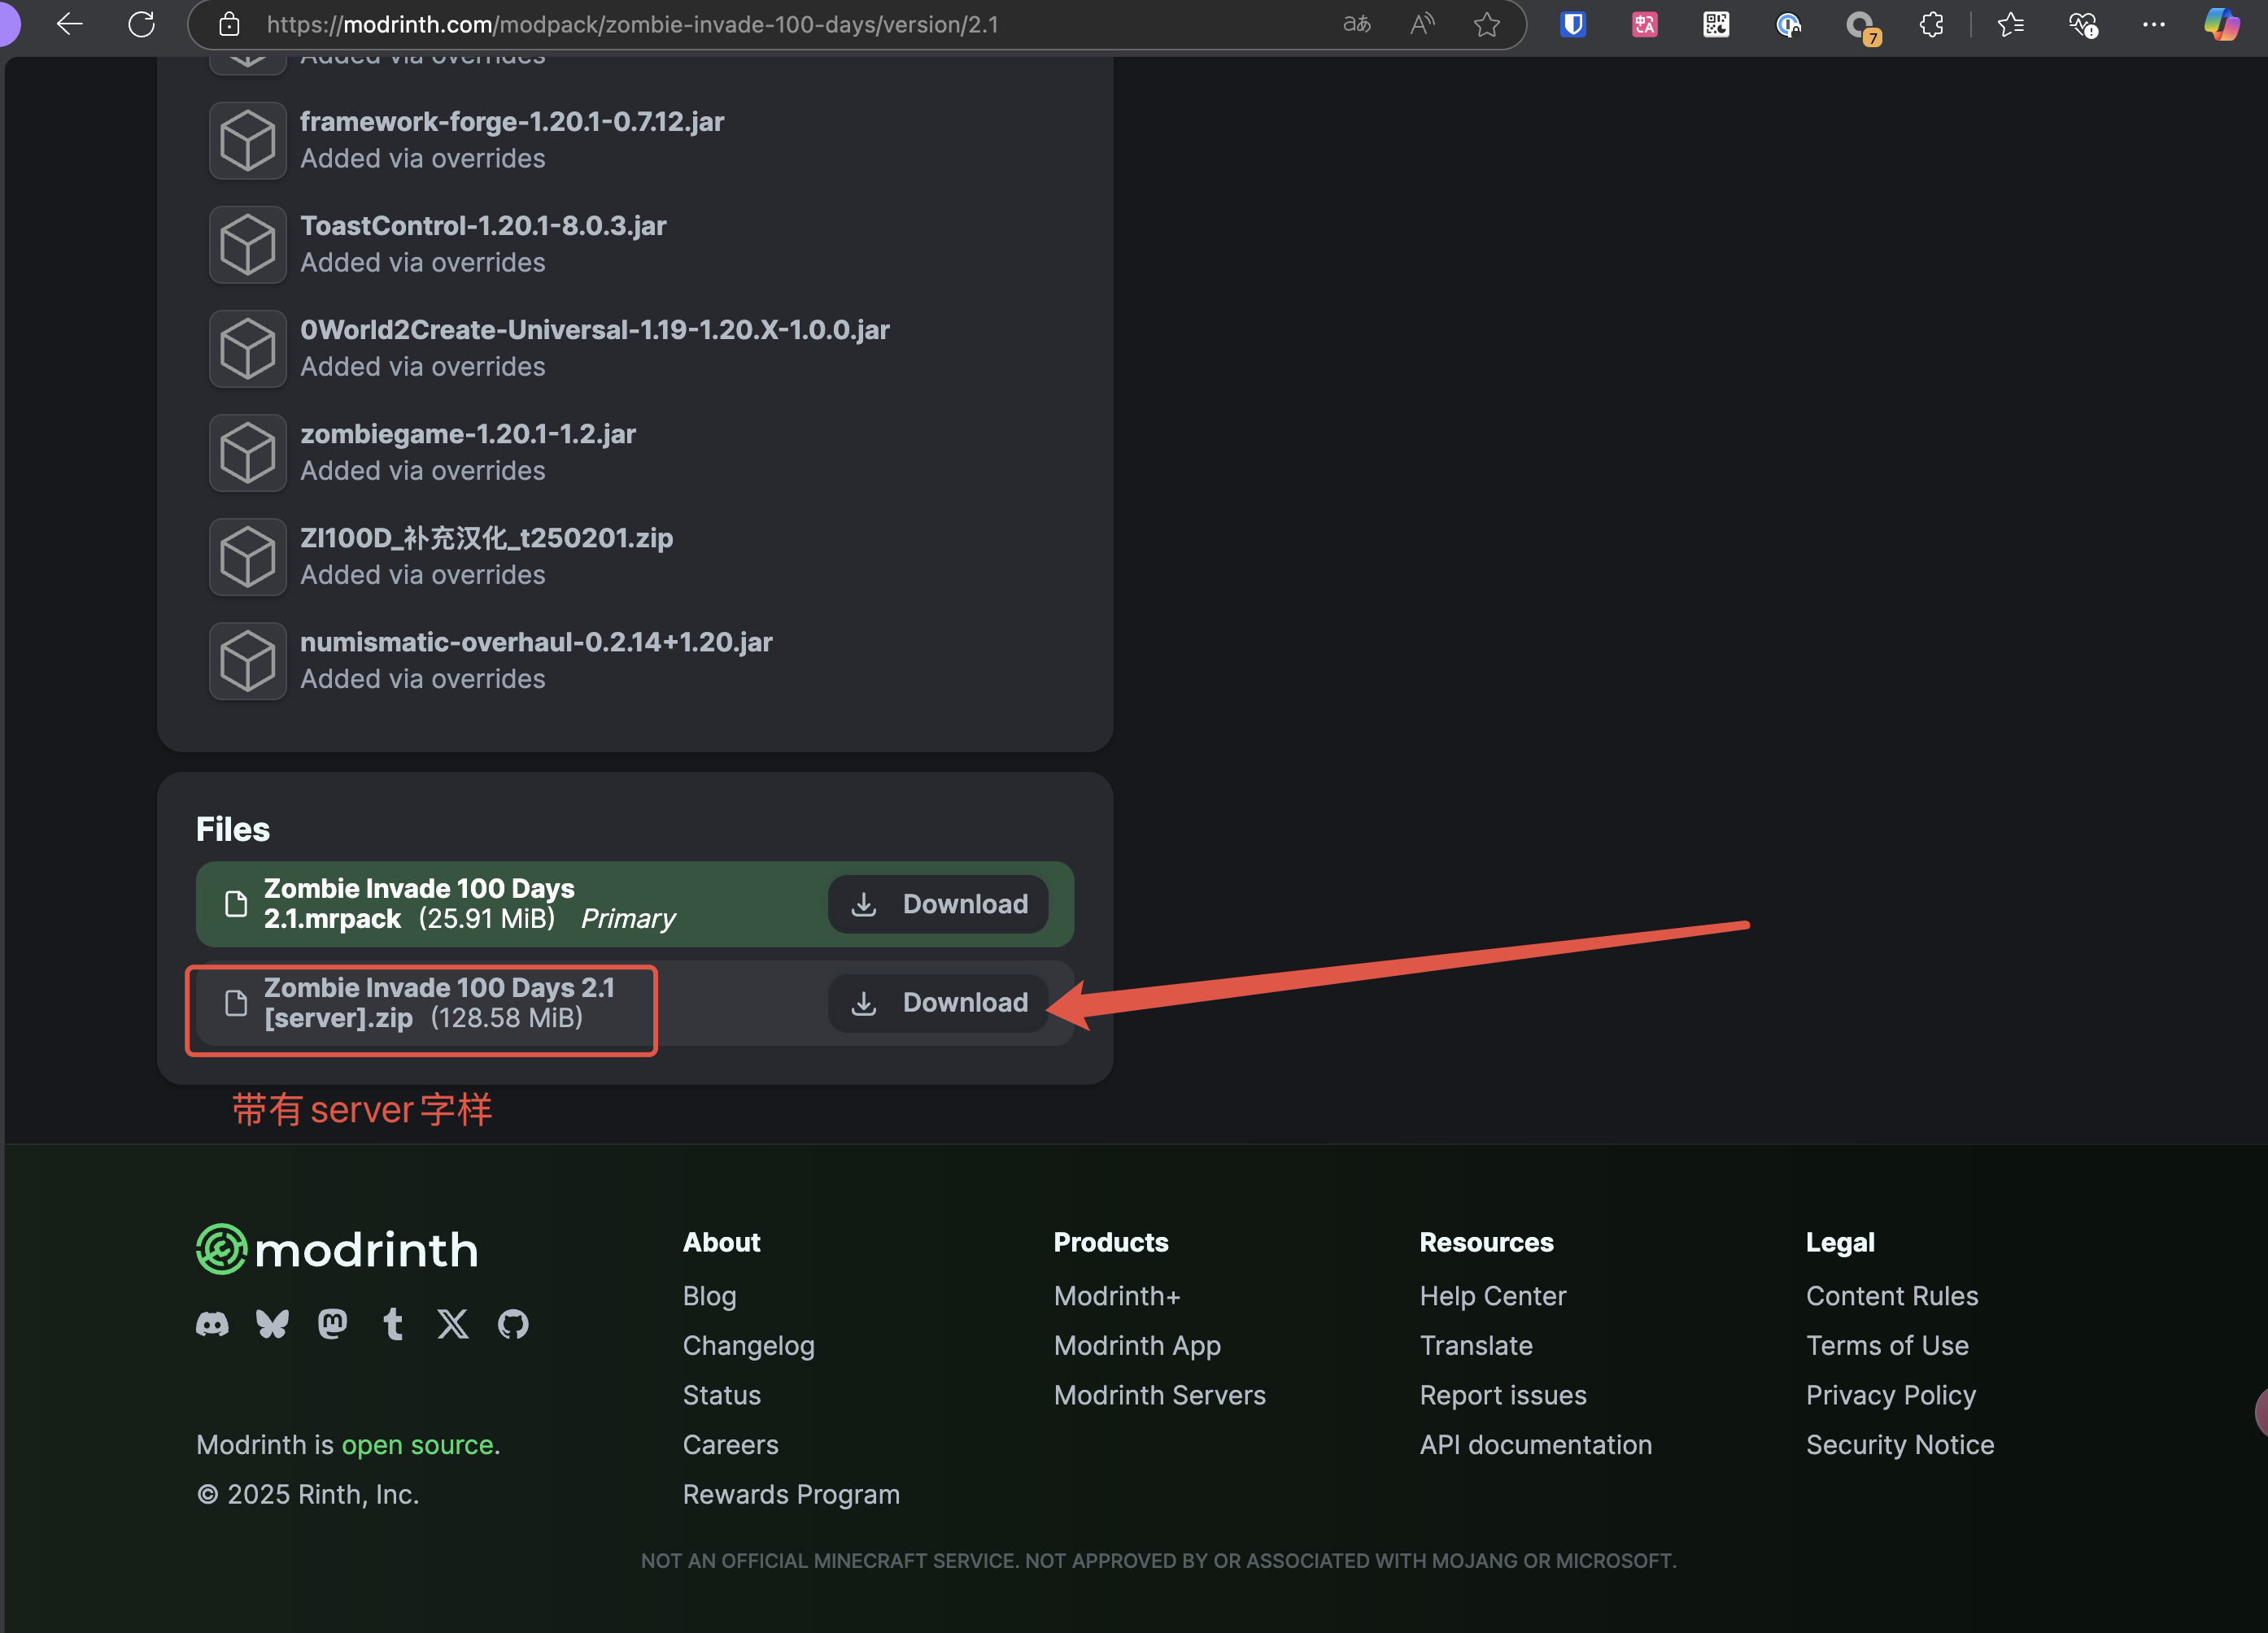Screen dimensions: 2268x1633
Task: Open the Bitwarden shield extension icon
Action: click(1573, 24)
